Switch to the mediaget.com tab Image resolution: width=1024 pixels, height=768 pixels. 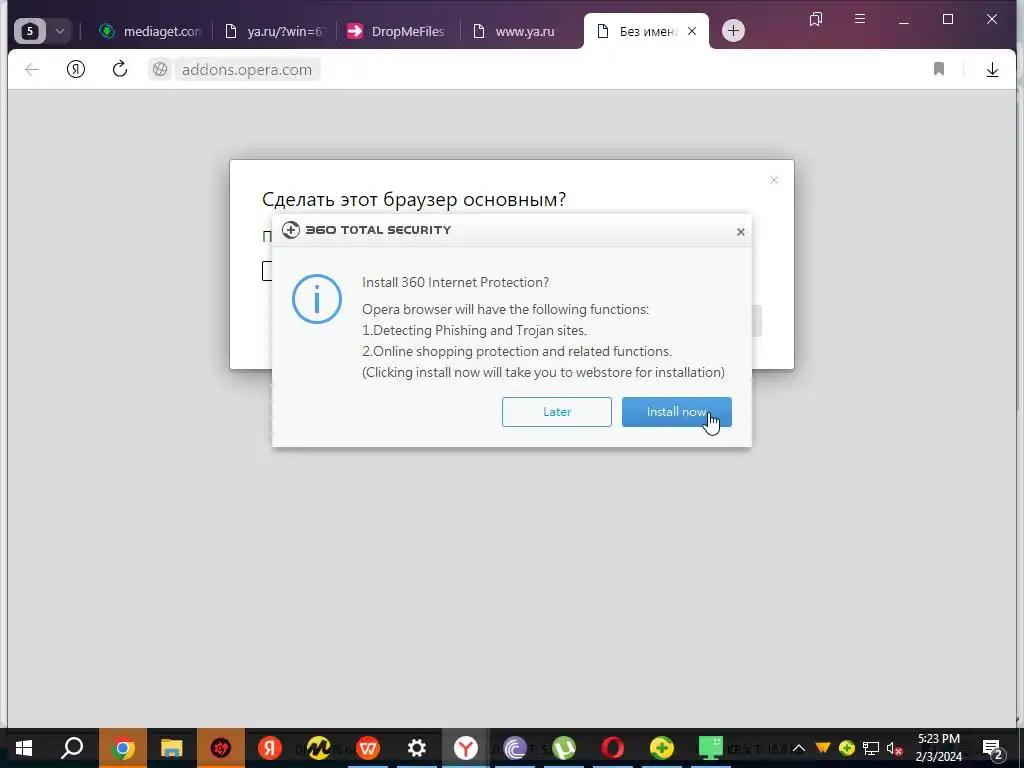(x=150, y=31)
